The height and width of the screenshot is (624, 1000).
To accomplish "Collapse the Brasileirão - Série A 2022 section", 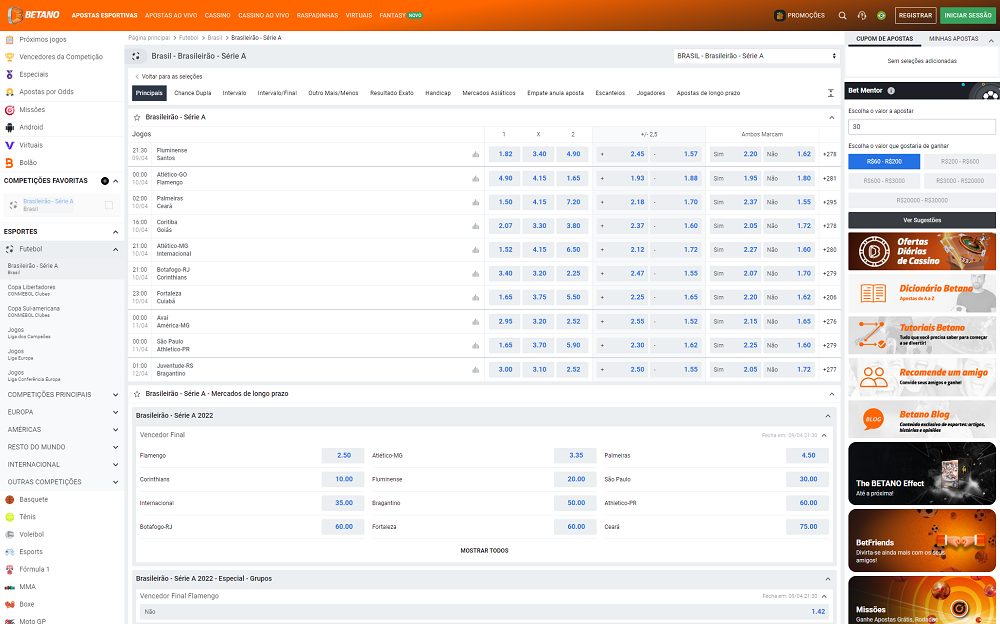I will (827, 415).
